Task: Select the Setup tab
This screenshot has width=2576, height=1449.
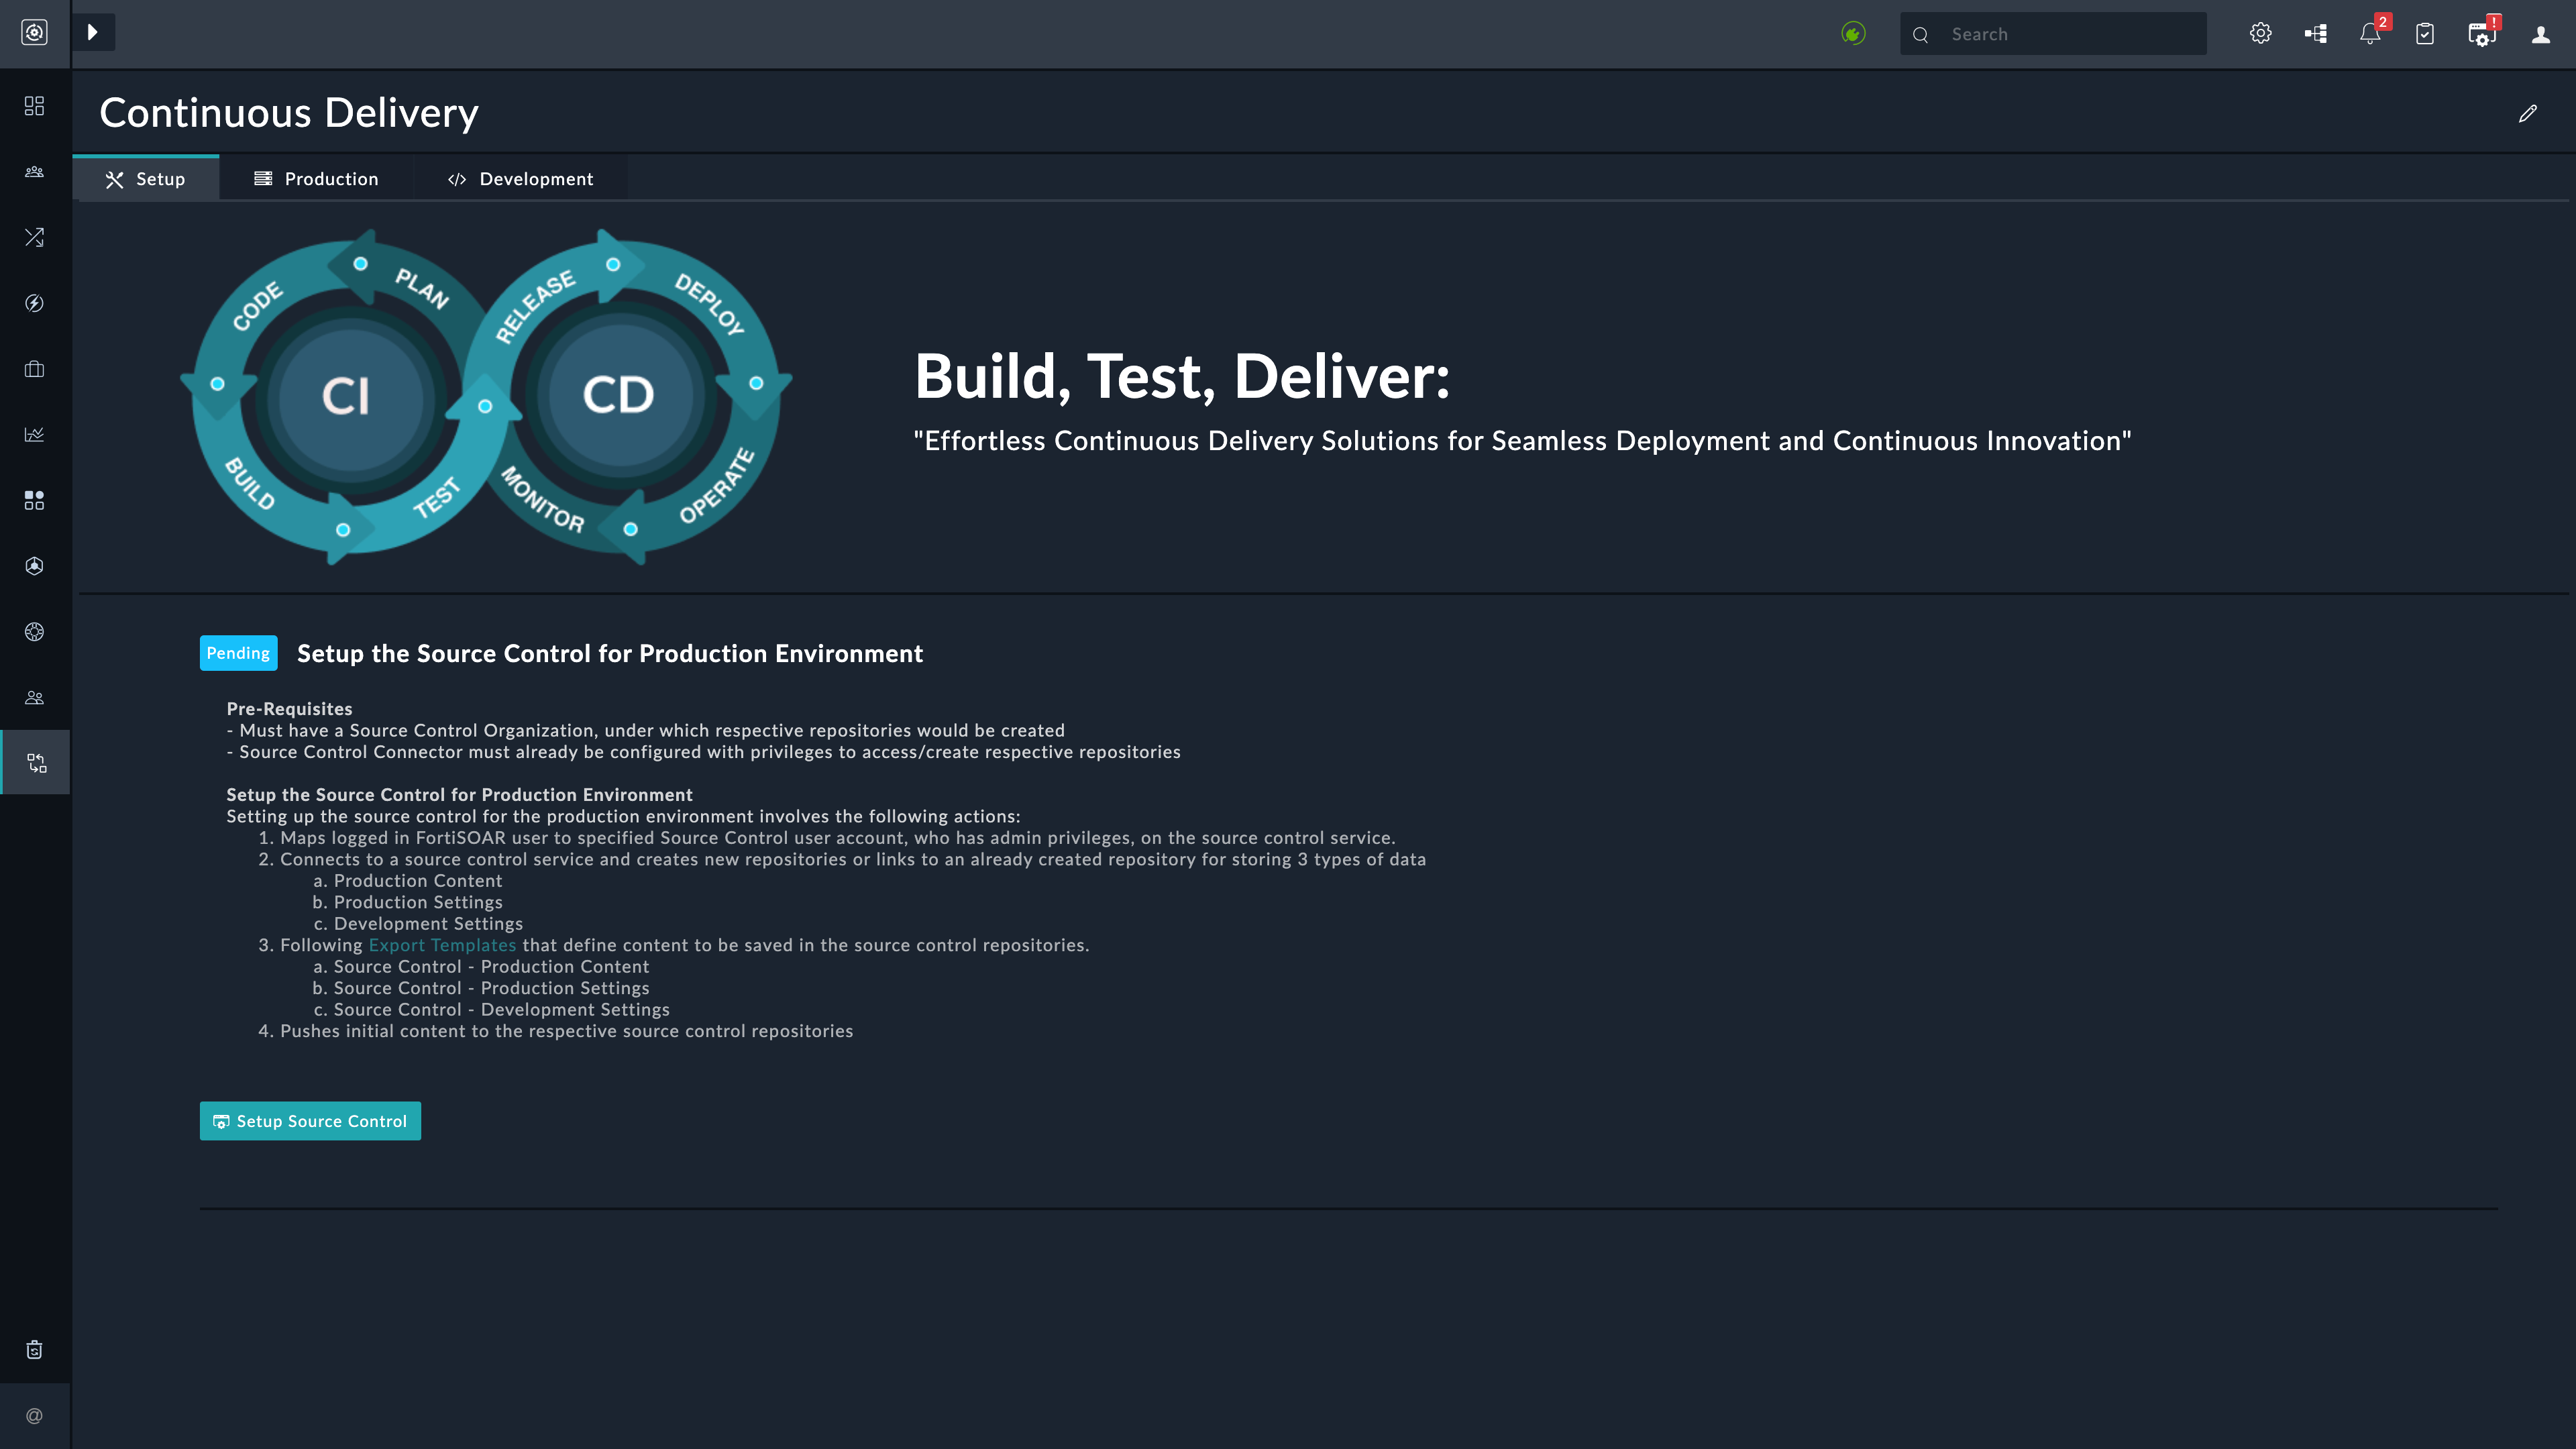Action: pyautogui.click(x=146, y=179)
